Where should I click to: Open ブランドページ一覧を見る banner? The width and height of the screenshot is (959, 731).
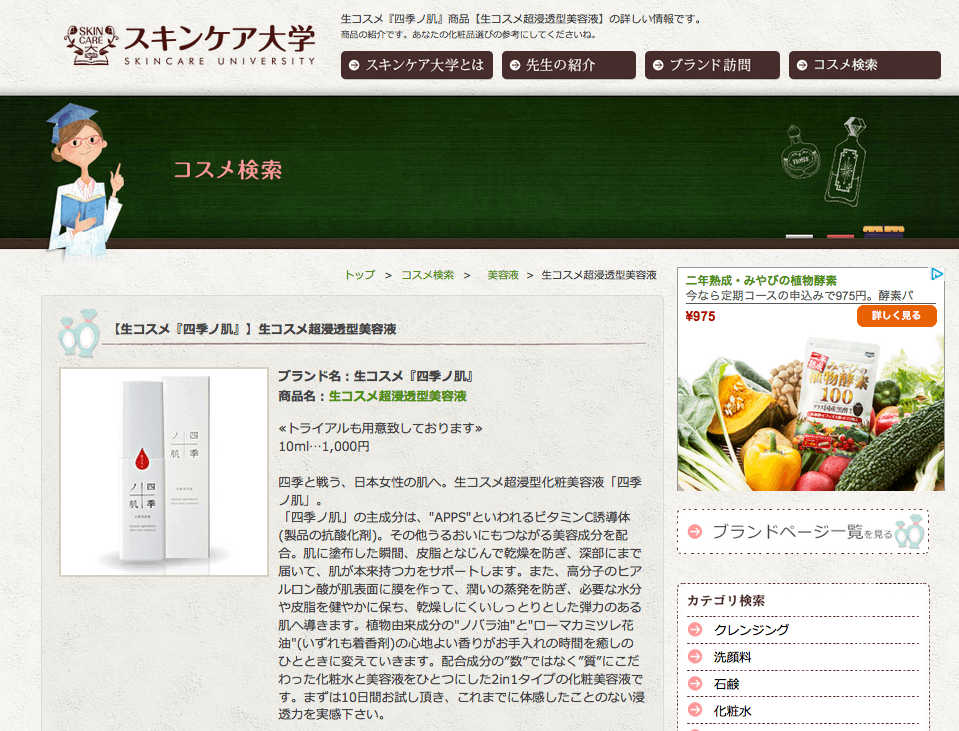pyautogui.click(x=802, y=532)
